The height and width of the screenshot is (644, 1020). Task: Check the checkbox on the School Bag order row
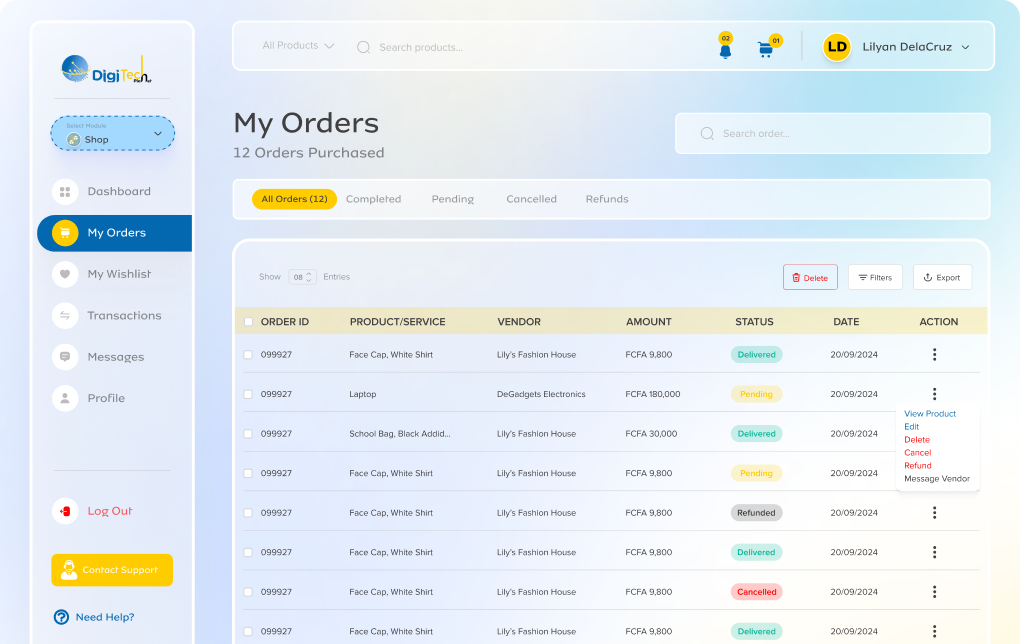(247, 433)
